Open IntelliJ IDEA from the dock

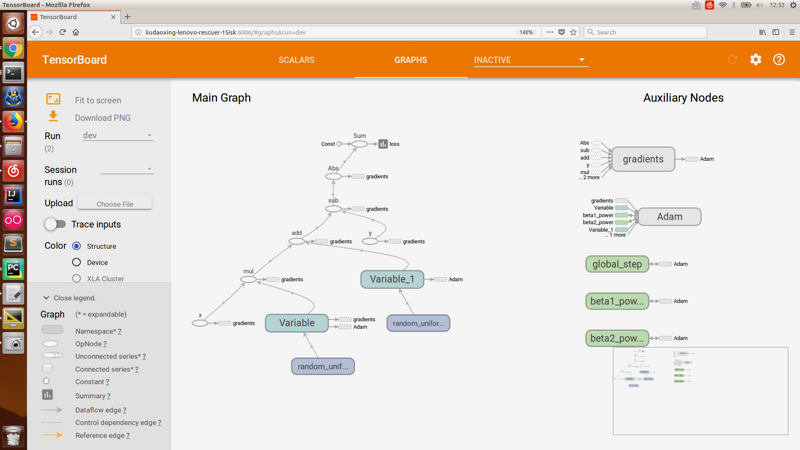pyautogui.click(x=13, y=195)
